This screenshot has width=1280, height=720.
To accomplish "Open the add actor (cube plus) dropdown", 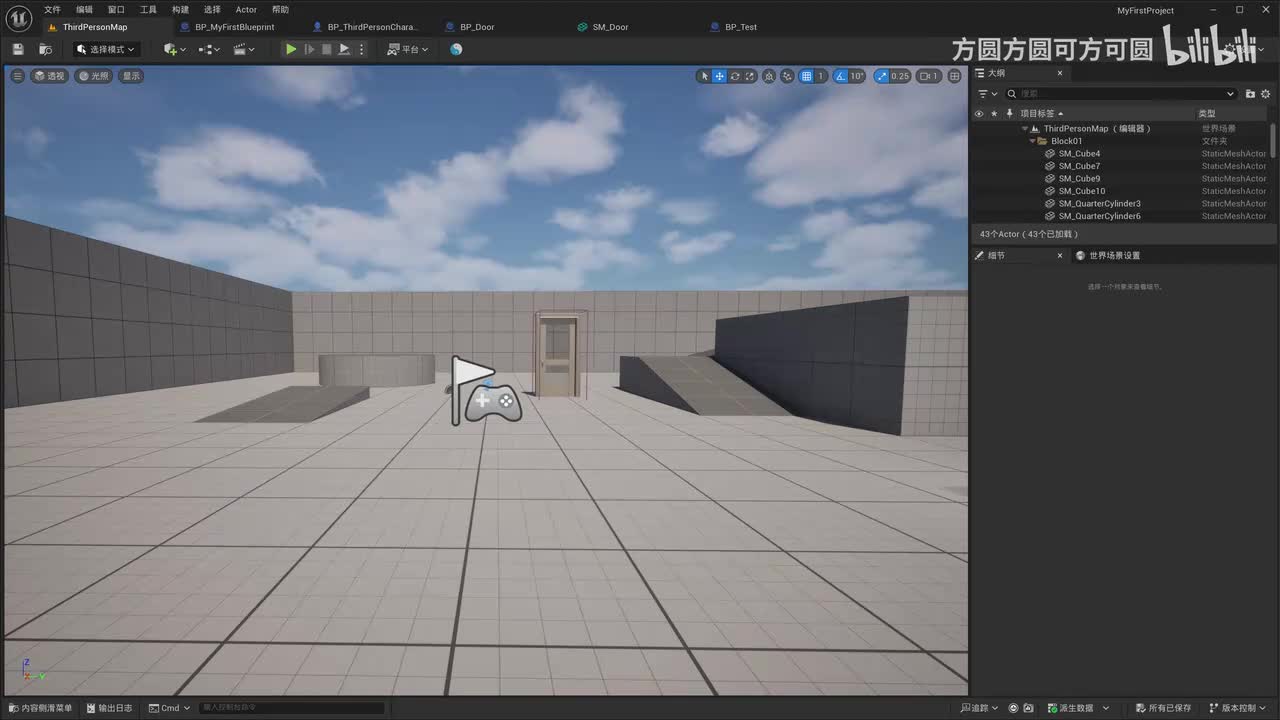I will click(174, 49).
